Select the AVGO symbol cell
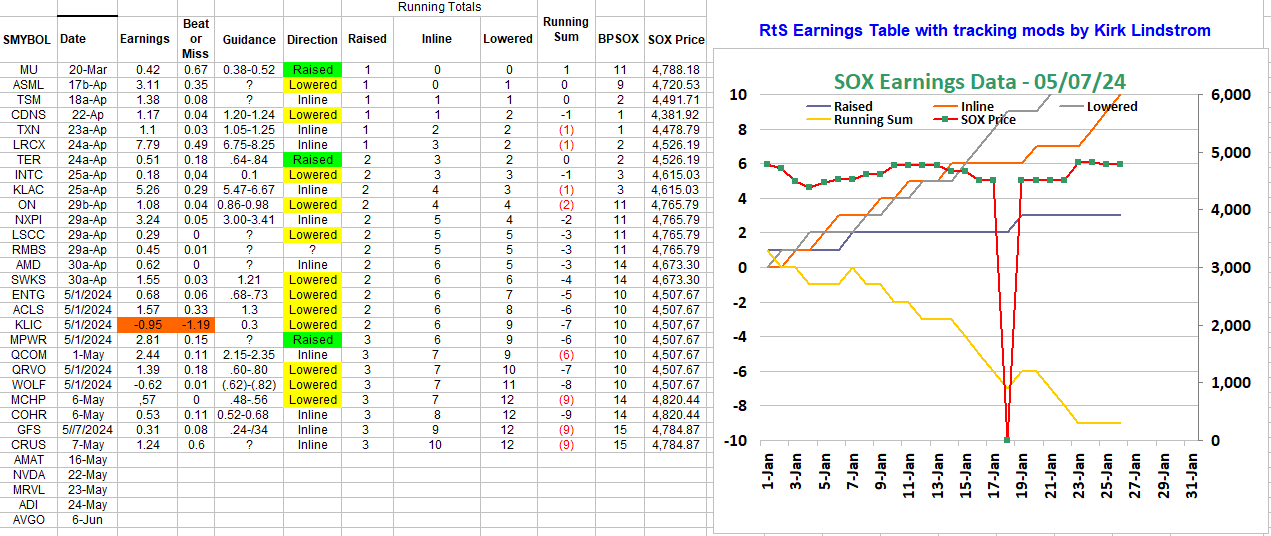 pos(28,520)
